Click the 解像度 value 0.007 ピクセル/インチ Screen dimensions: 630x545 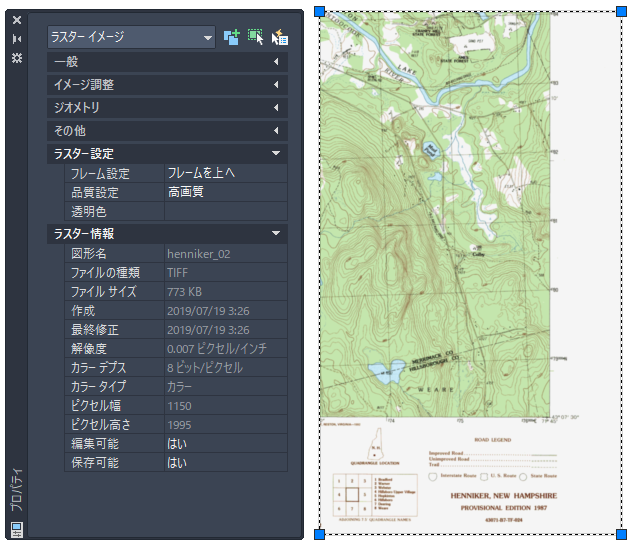pyautogui.click(x=226, y=348)
